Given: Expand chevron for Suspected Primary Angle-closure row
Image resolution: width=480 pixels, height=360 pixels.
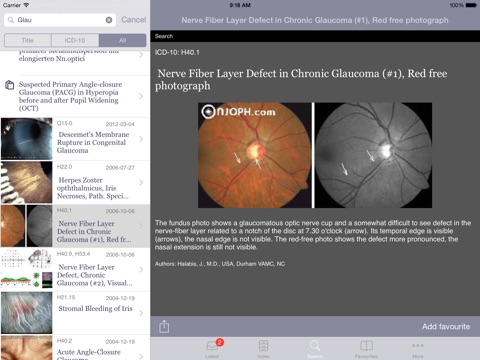Looking at the screenshot, I should coord(141,96).
